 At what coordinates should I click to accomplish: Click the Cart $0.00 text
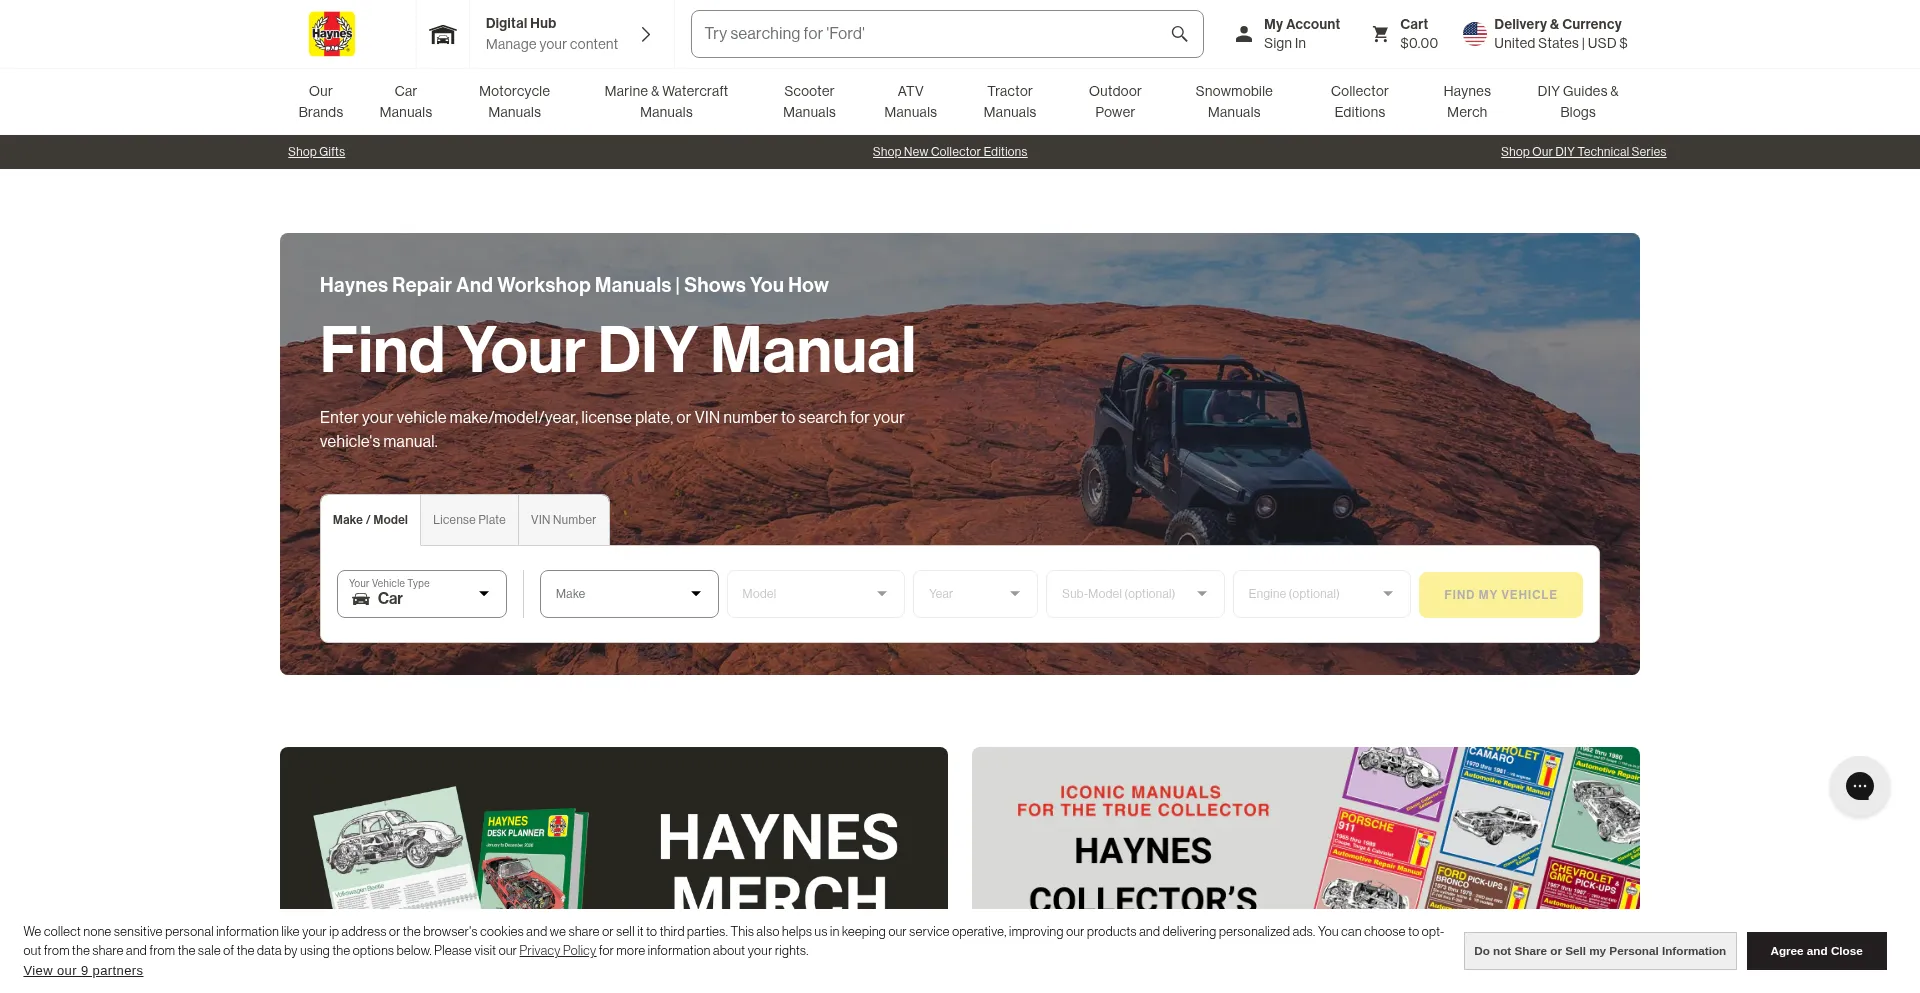[1419, 34]
